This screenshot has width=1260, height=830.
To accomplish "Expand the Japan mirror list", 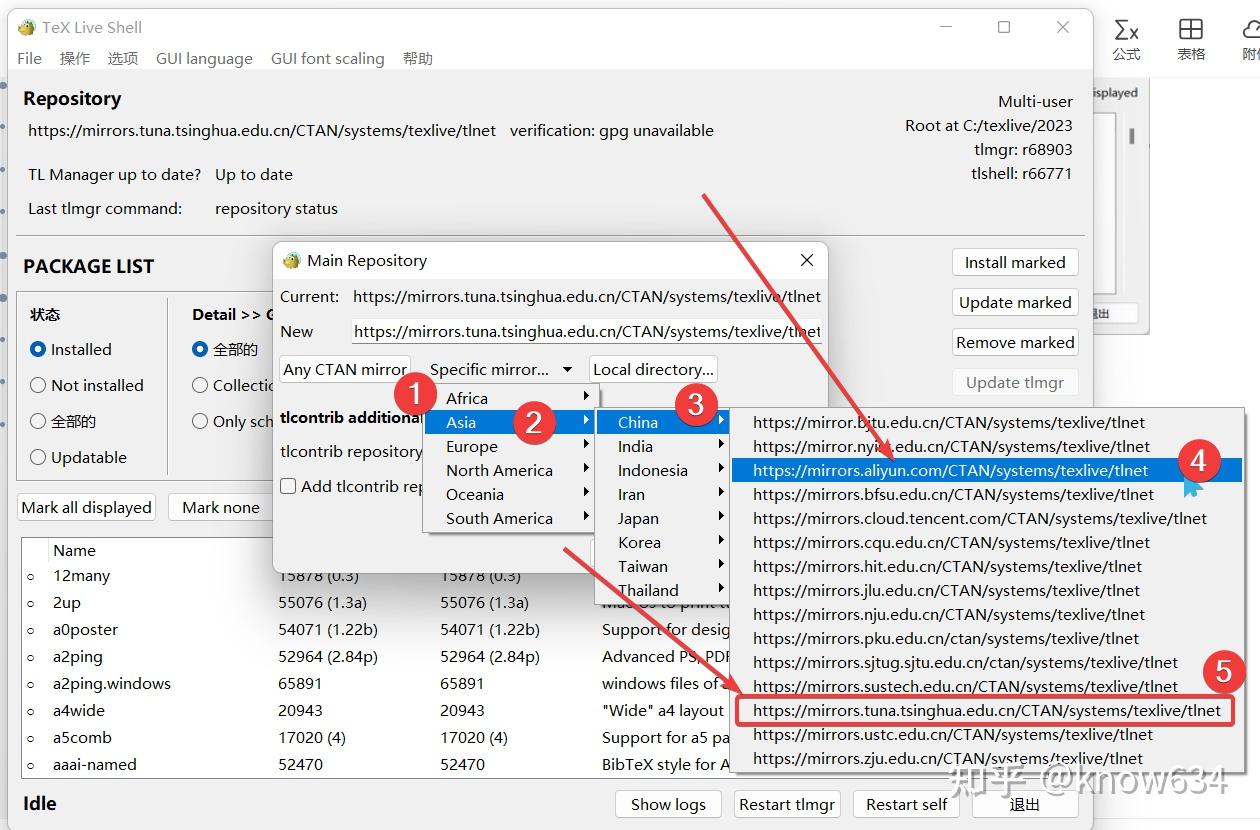I will [662, 518].
